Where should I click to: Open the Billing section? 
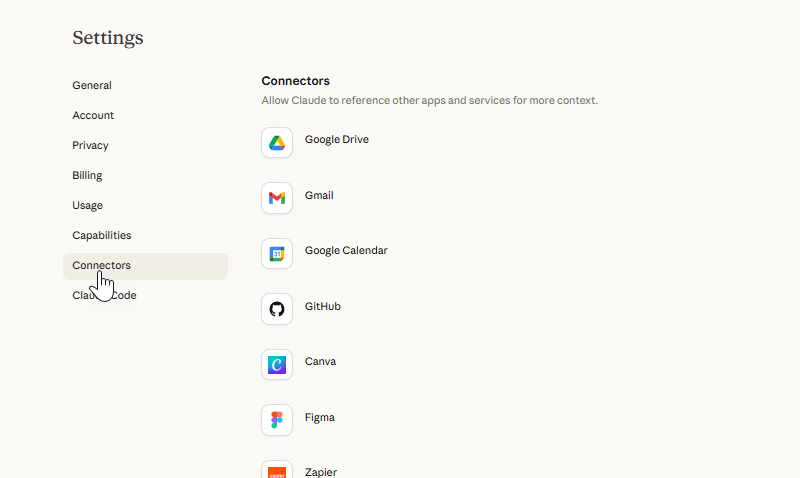(x=87, y=175)
